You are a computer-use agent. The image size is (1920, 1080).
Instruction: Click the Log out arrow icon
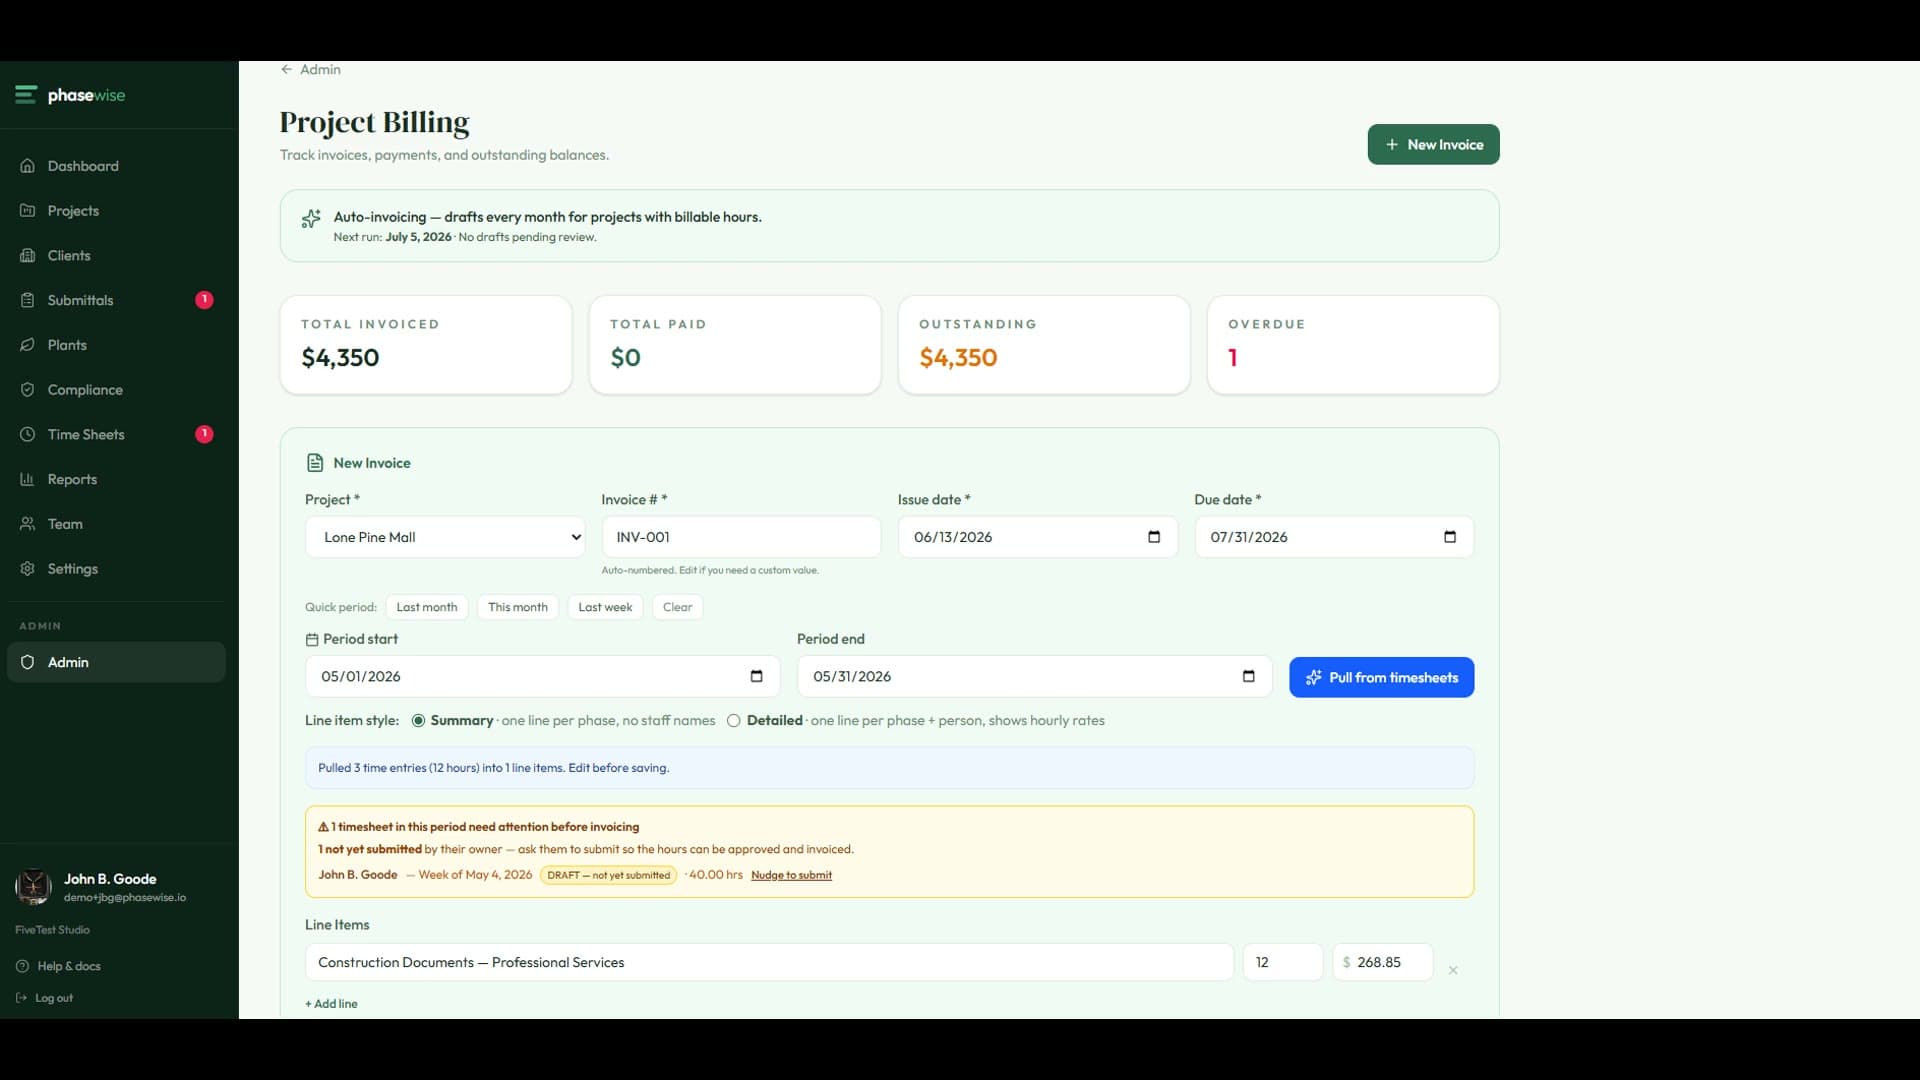21,998
